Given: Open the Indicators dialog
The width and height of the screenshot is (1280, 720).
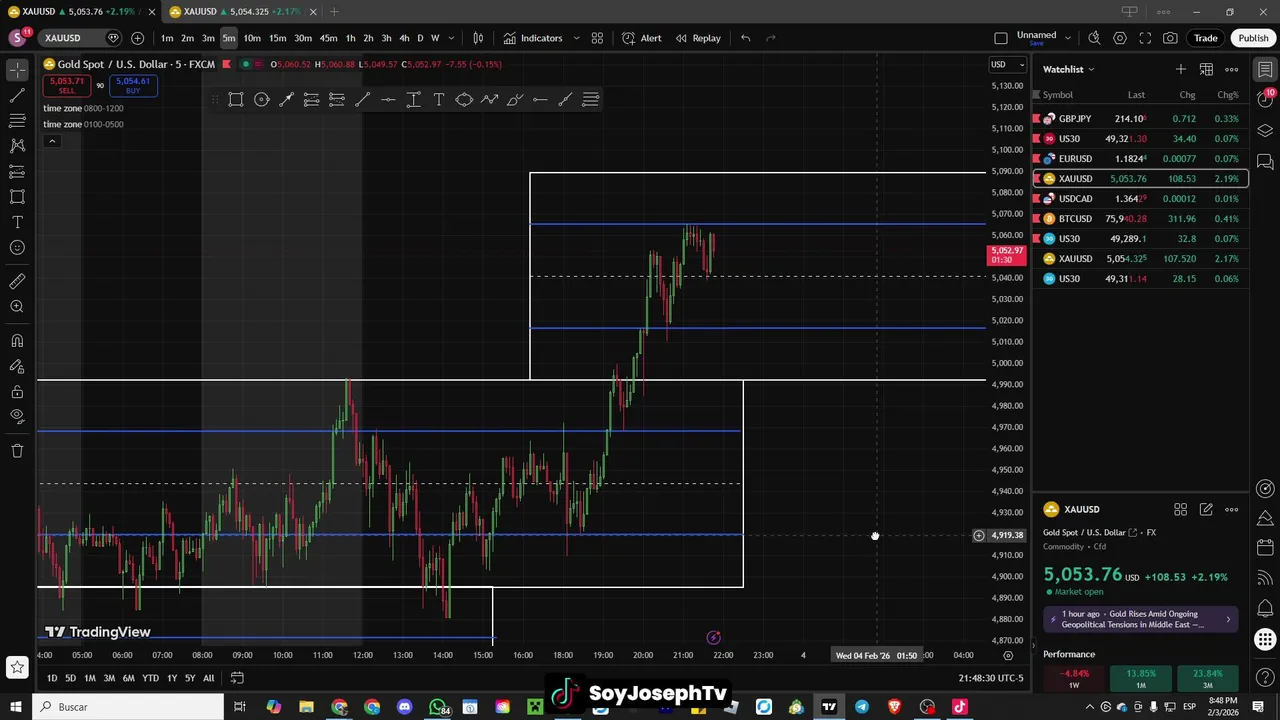Looking at the screenshot, I should coord(533,38).
